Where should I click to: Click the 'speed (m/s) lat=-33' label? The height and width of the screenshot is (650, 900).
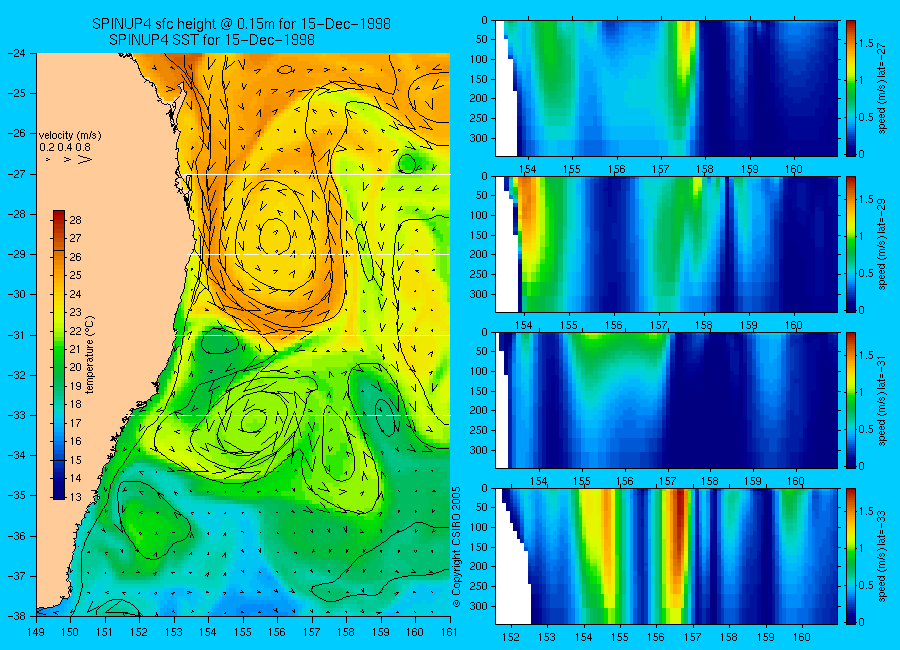(882, 557)
